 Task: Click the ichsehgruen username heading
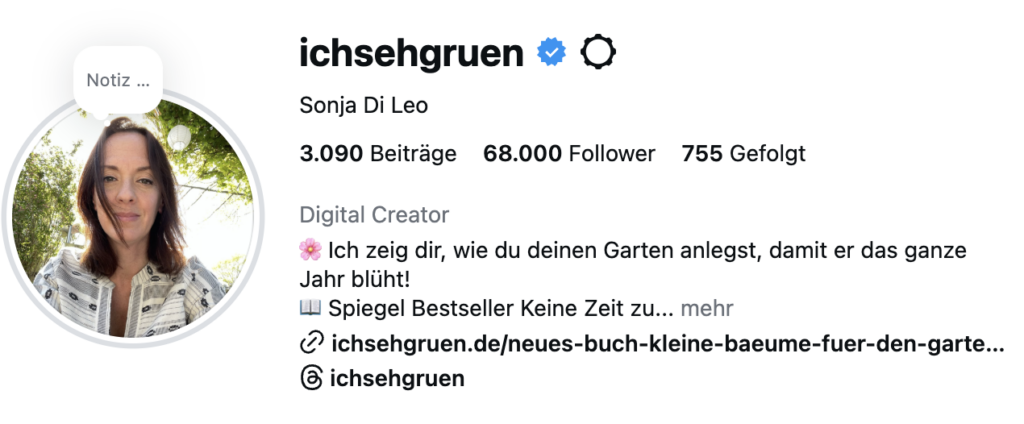411,53
